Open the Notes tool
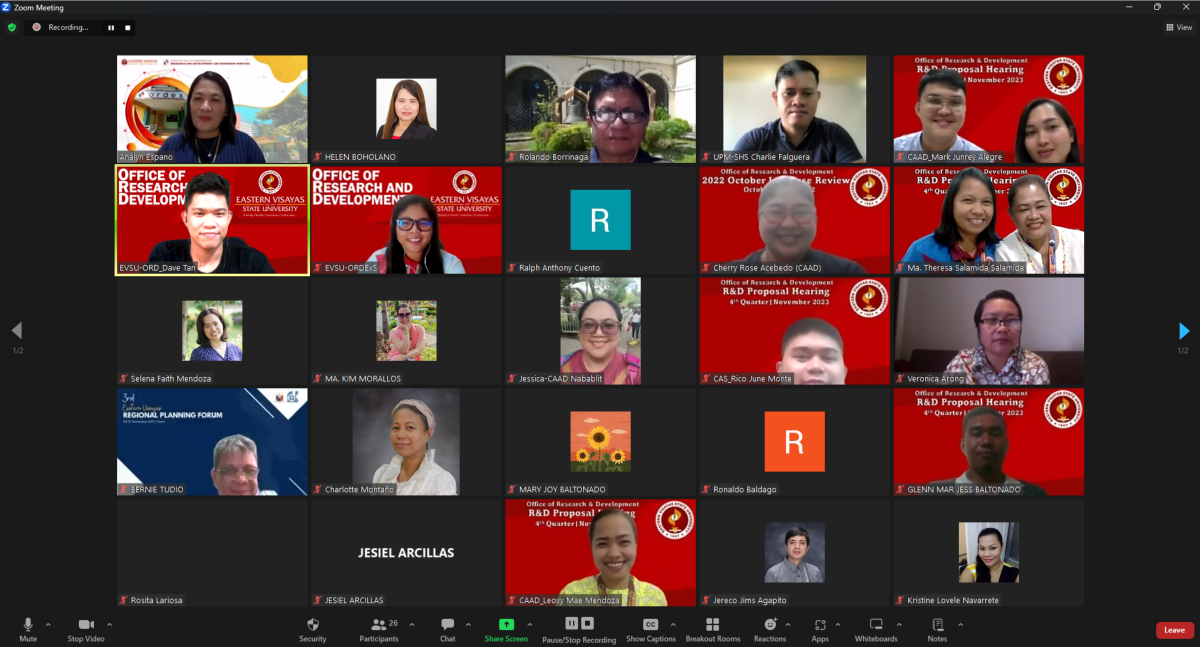Screen dimensions: 1200x647 click(937, 625)
